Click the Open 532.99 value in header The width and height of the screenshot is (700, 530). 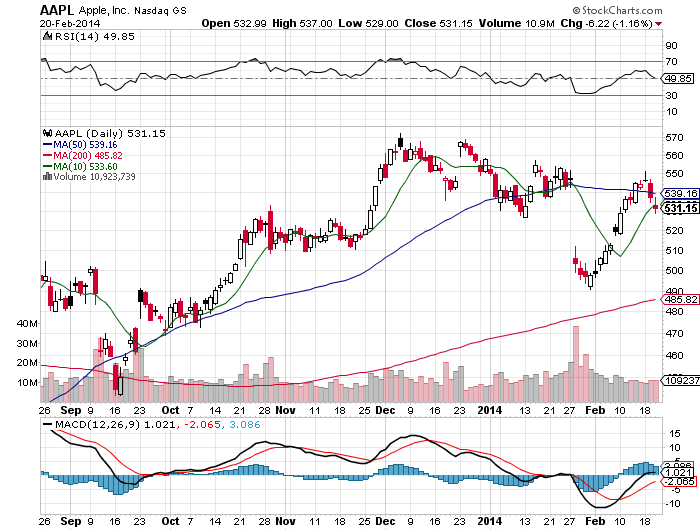click(x=234, y=23)
